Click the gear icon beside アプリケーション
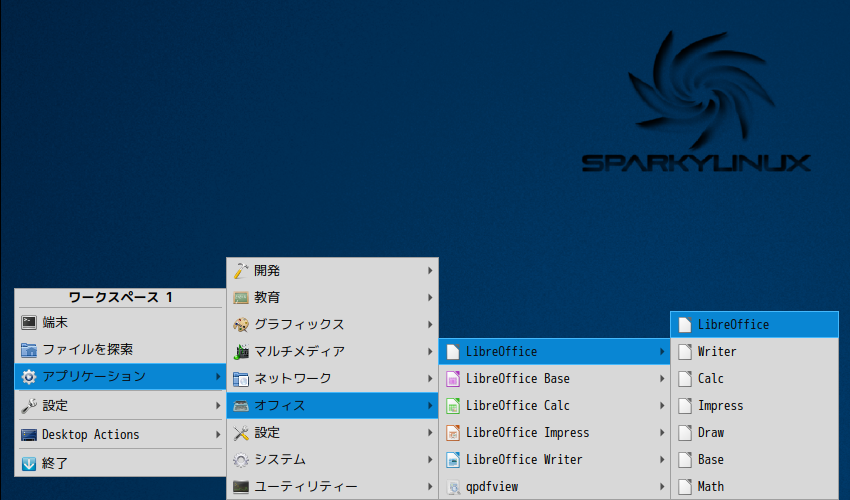Screen dimensions: 850x500 [29, 376]
